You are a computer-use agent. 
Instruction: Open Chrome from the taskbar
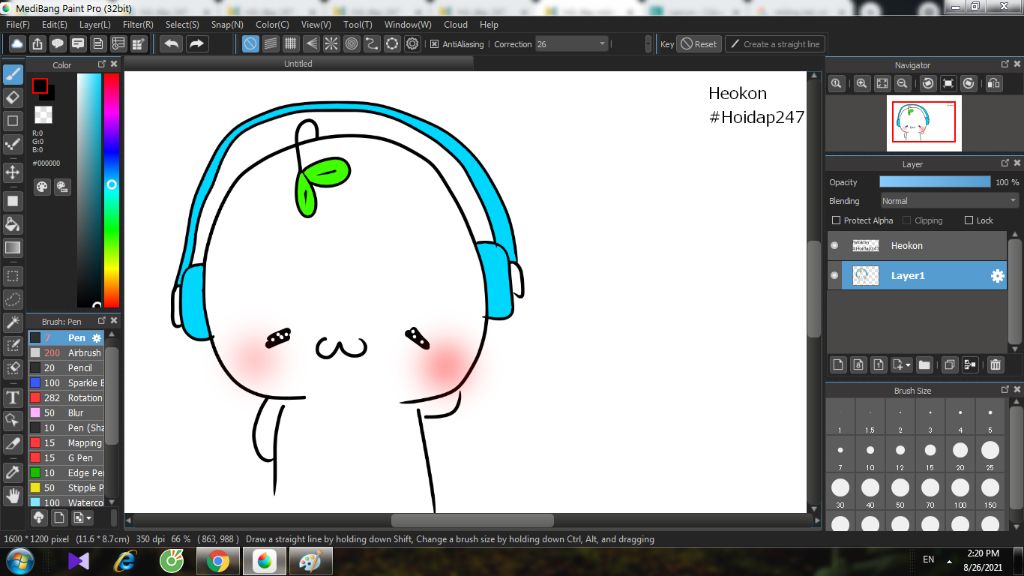[x=218, y=561]
